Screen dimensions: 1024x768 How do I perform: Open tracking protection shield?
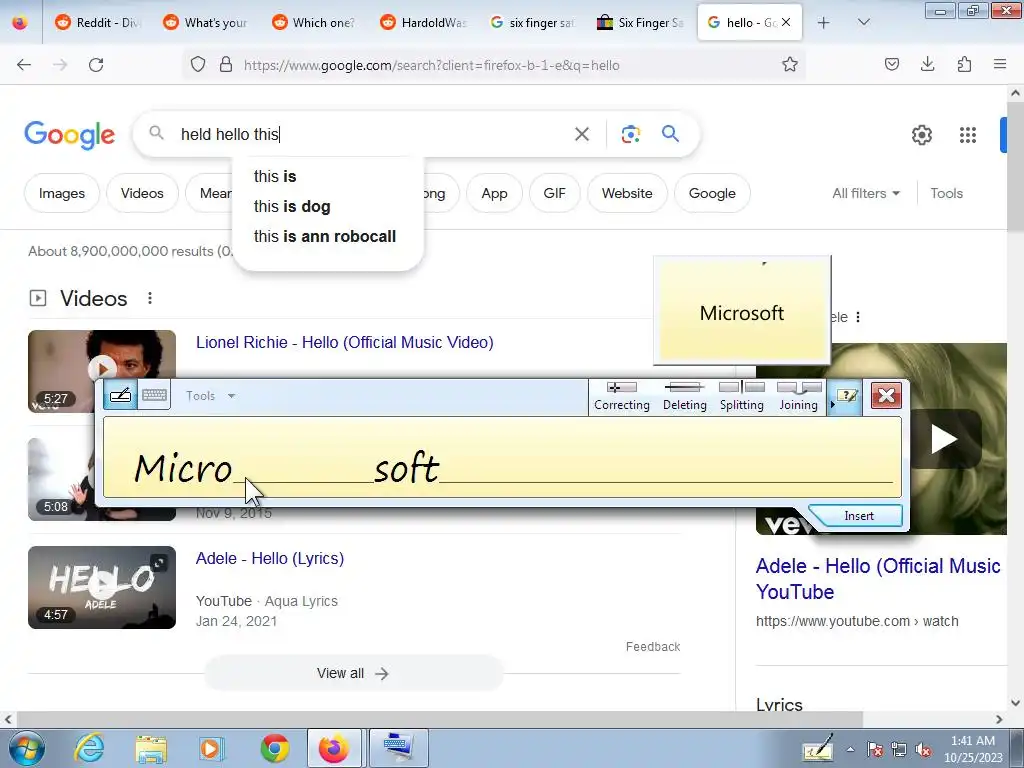click(x=198, y=65)
